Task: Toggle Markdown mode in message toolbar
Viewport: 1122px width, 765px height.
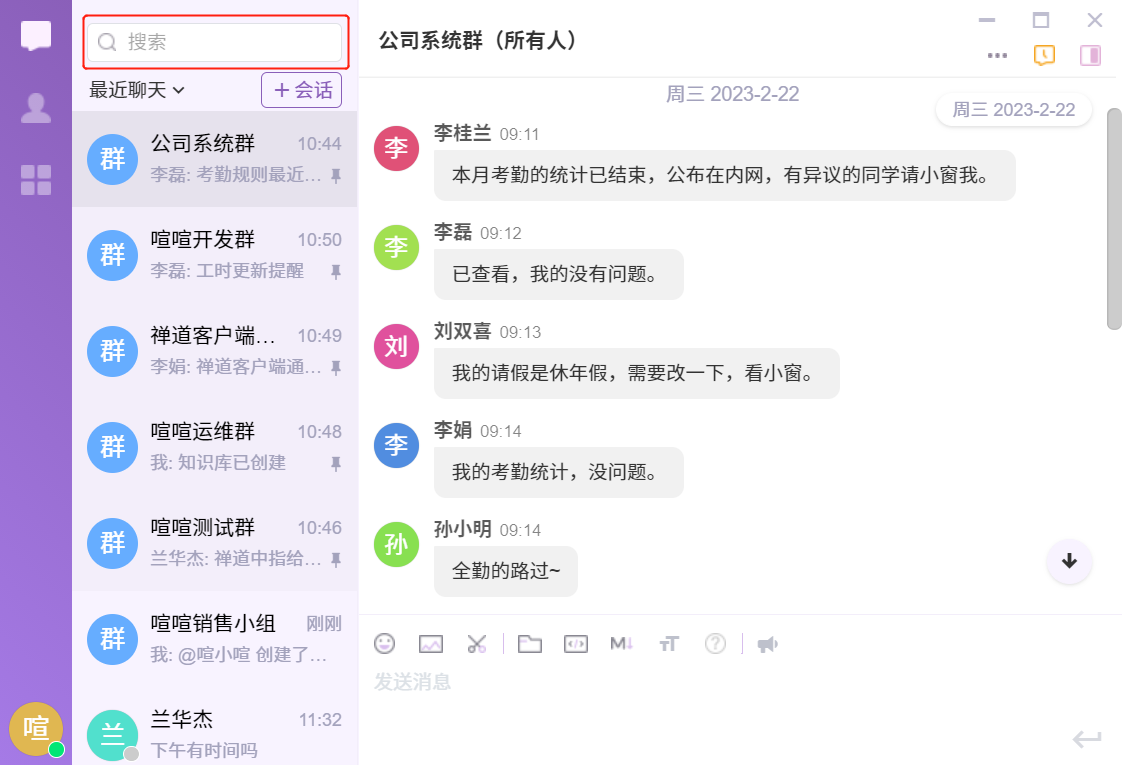Action: tap(621, 644)
